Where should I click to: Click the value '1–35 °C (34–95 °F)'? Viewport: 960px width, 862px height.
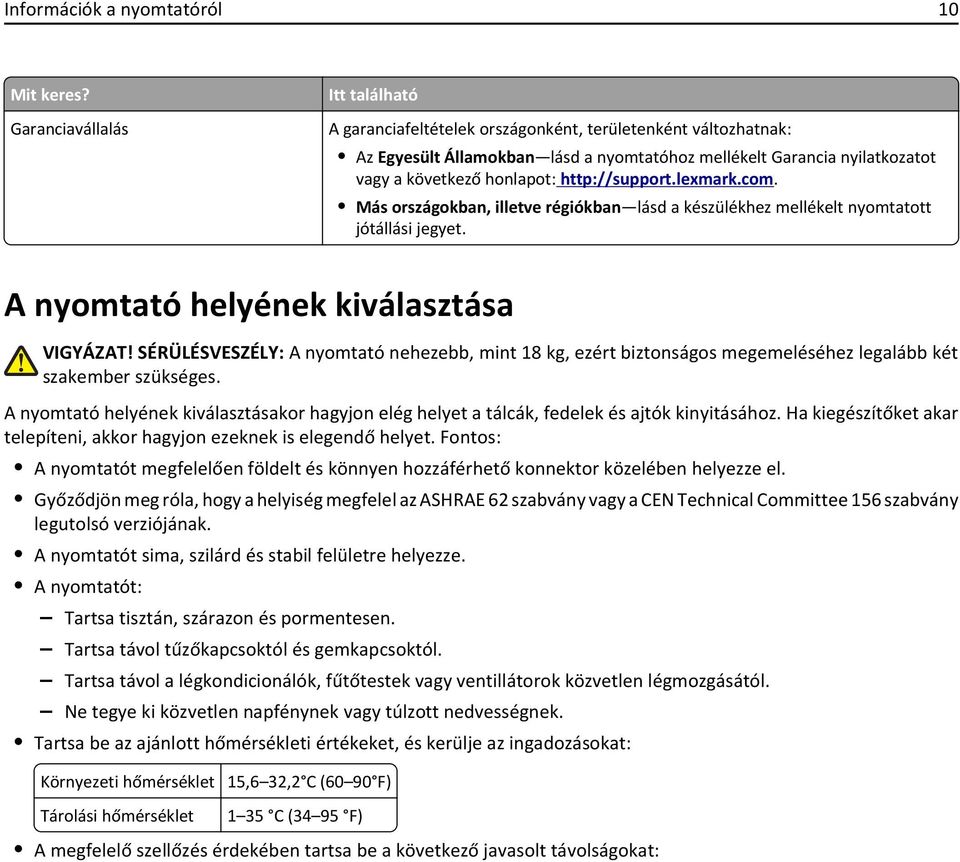click(x=295, y=816)
